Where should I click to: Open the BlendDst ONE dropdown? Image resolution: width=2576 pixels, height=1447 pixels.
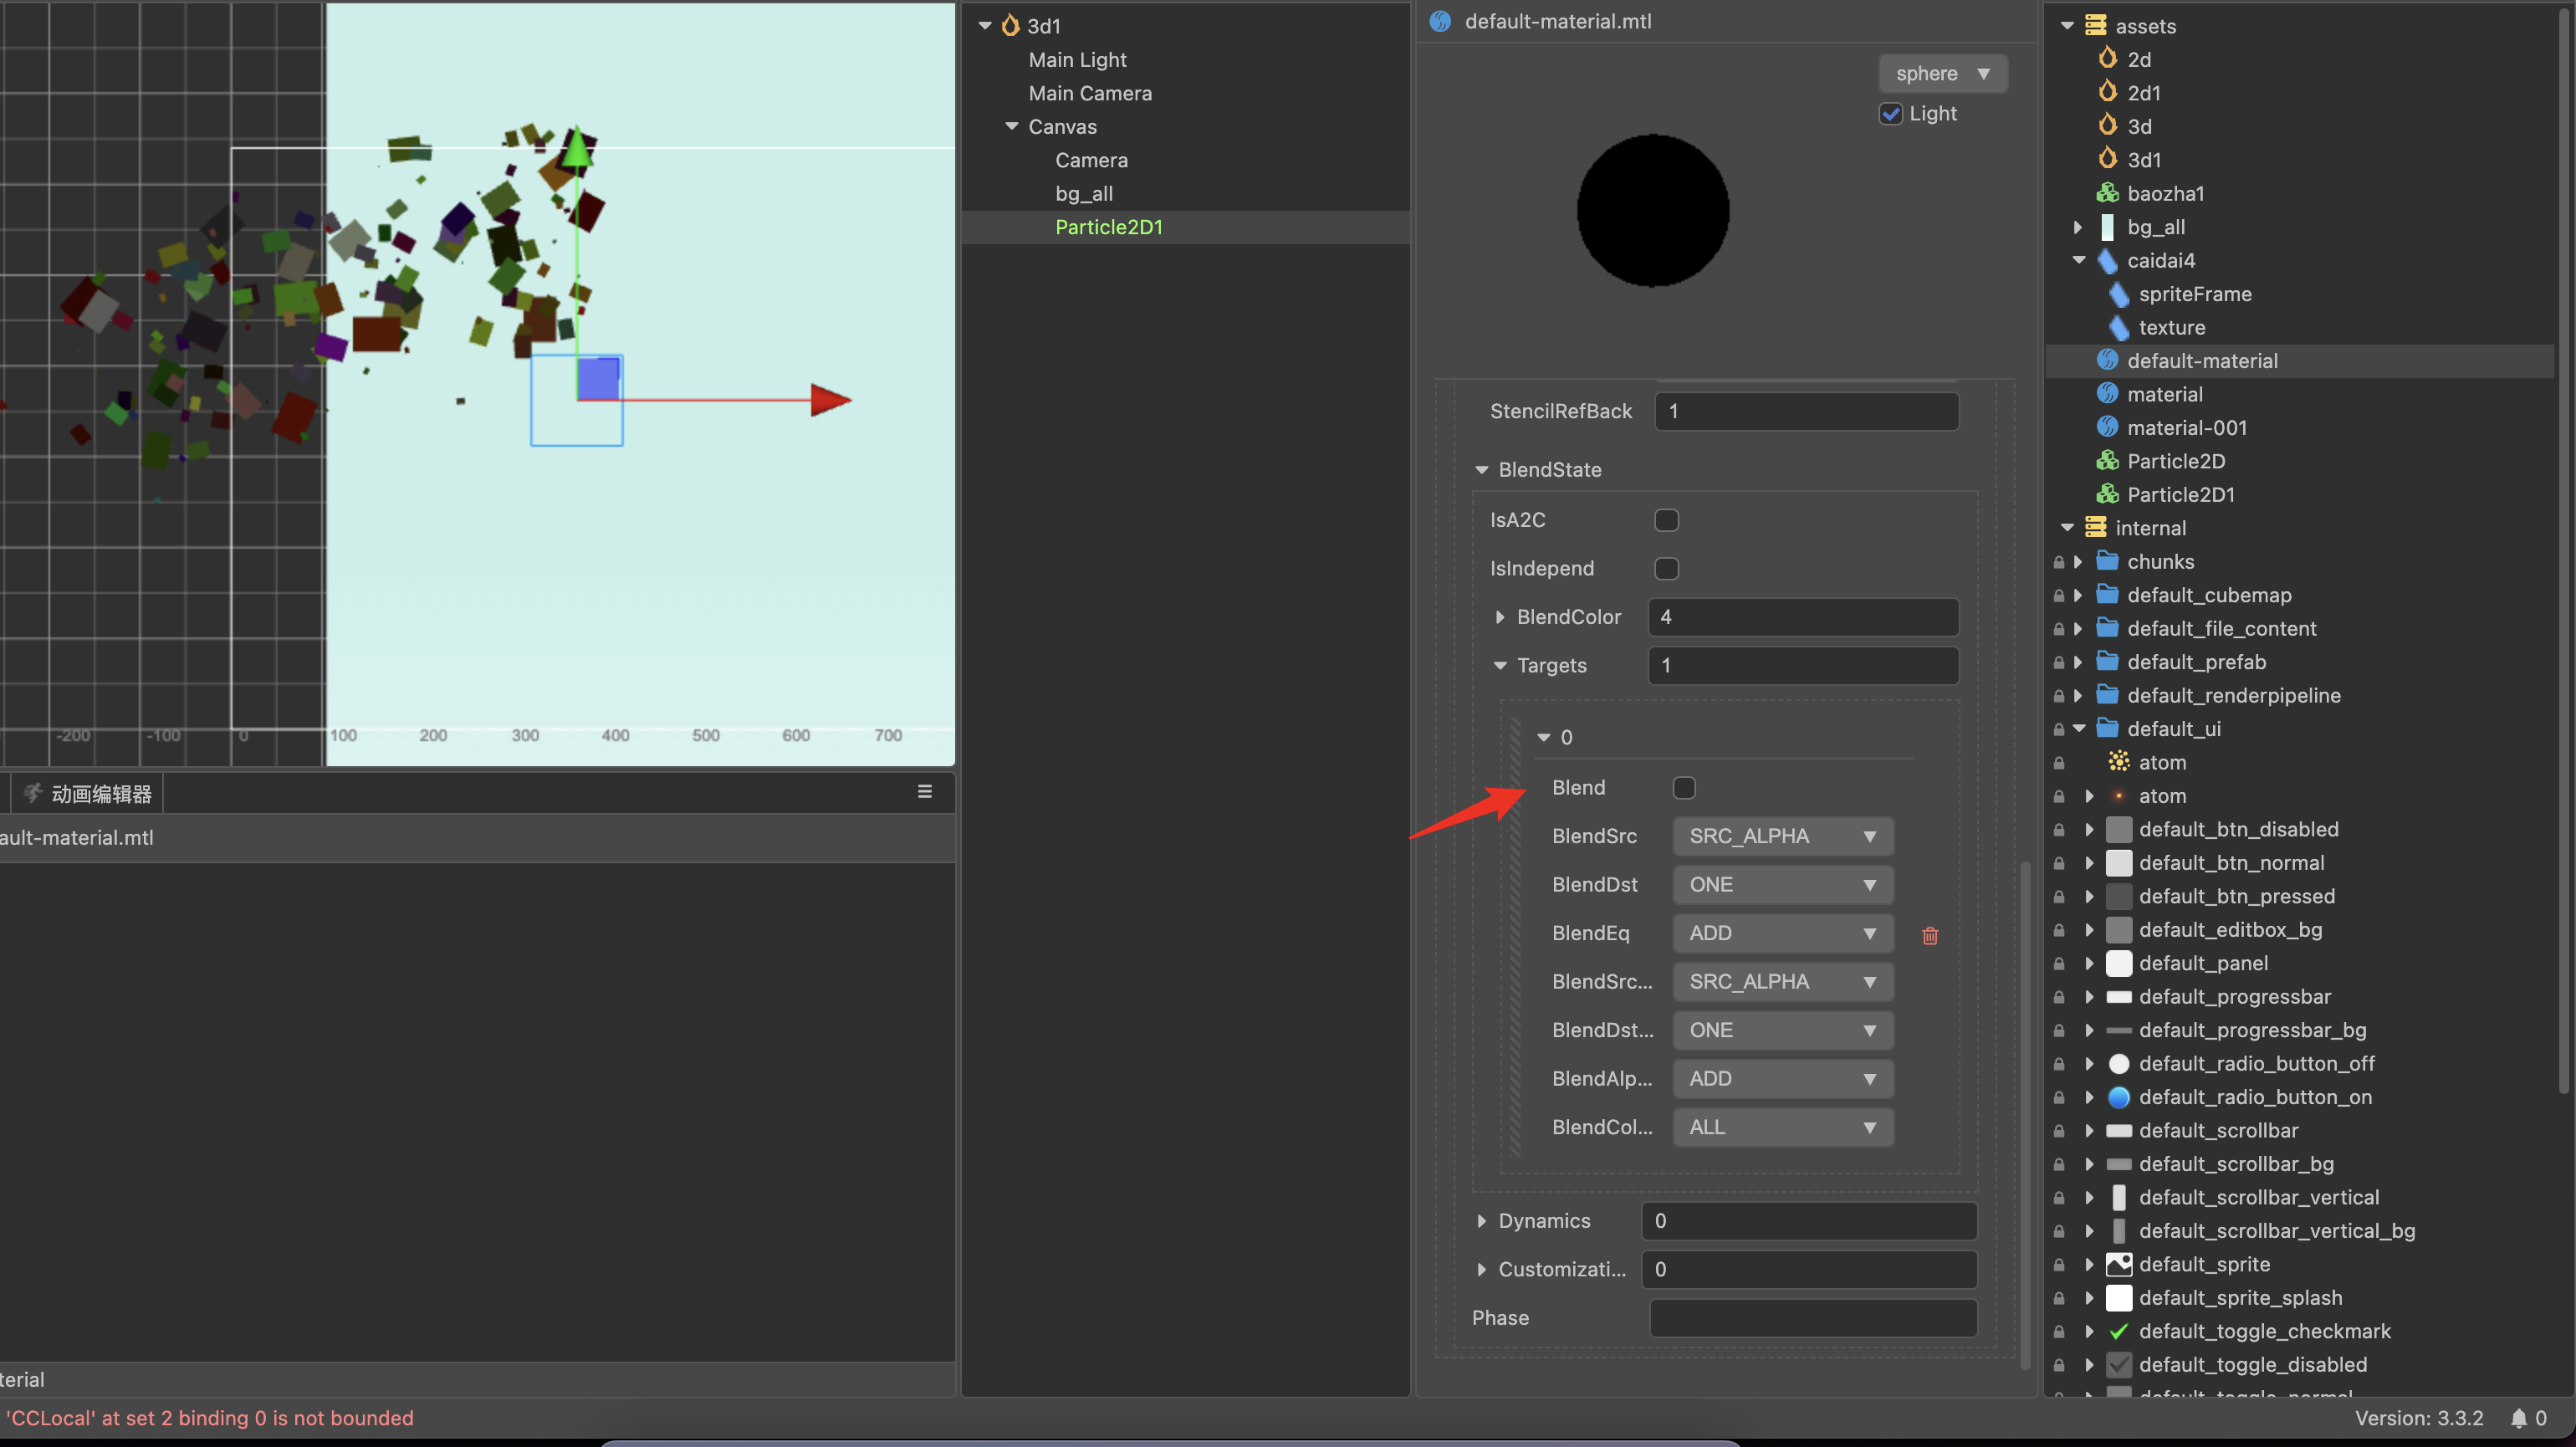tap(1782, 884)
